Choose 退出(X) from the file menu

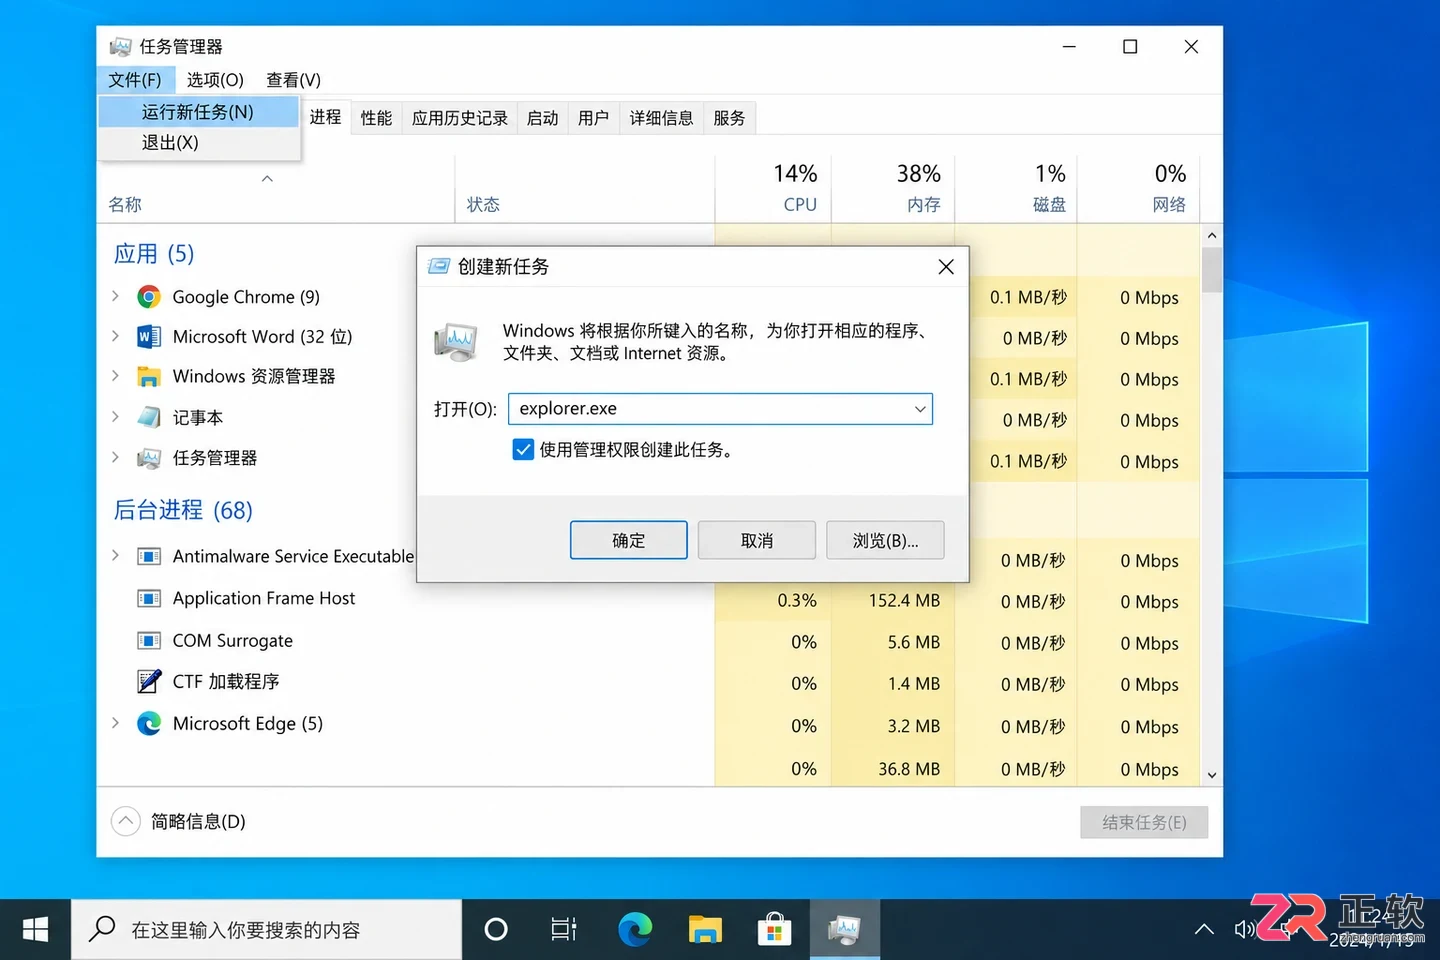tap(199, 143)
